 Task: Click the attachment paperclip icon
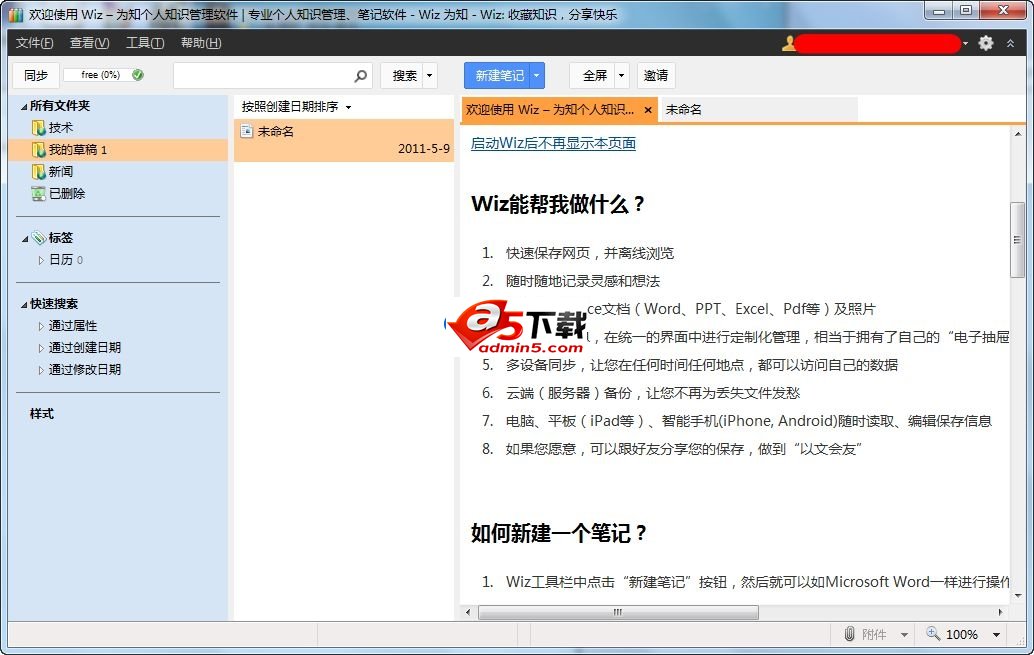849,634
